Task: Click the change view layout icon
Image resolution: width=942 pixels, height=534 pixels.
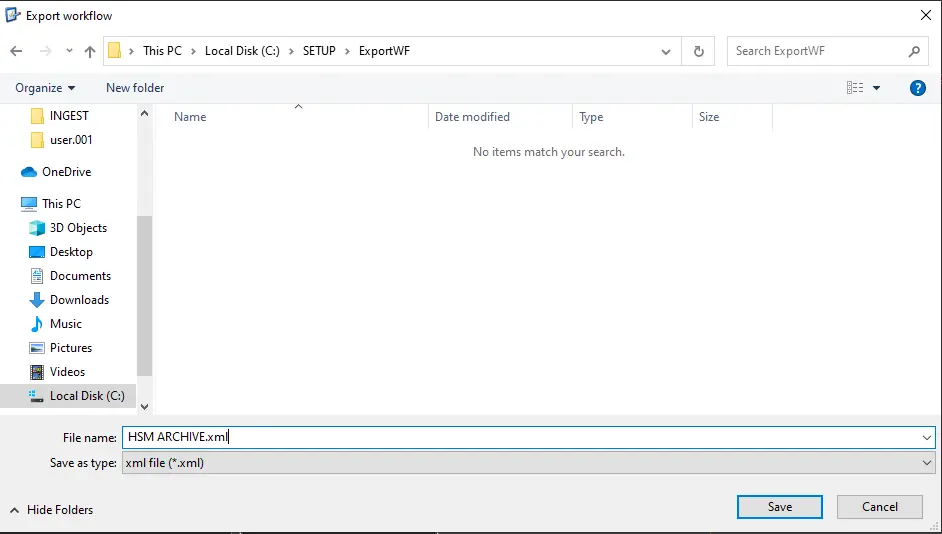Action: [855, 88]
